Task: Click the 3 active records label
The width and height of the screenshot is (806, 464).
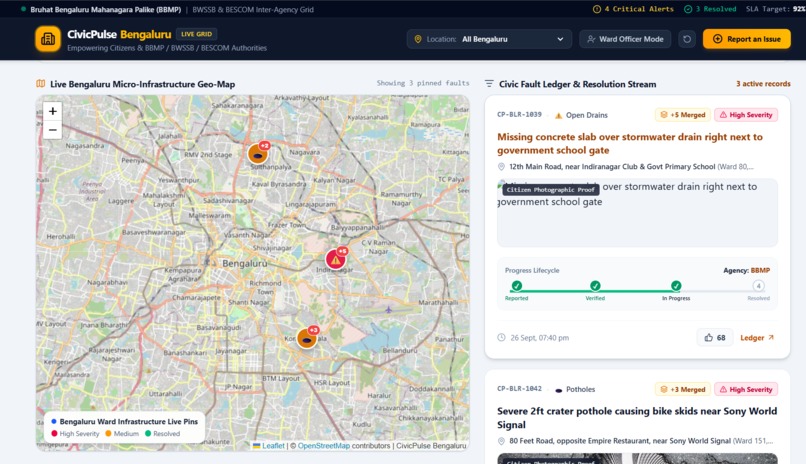Action: tap(763, 84)
